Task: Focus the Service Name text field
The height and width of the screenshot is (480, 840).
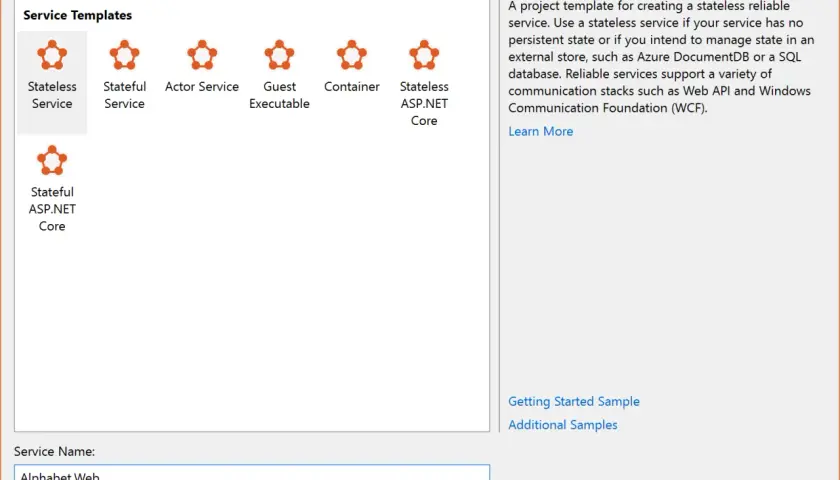Action: [x=252, y=472]
